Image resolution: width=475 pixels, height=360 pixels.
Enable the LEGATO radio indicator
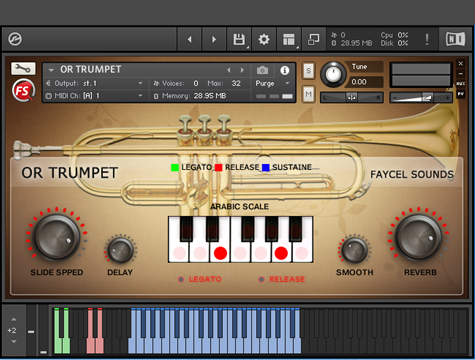pyautogui.click(x=181, y=279)
